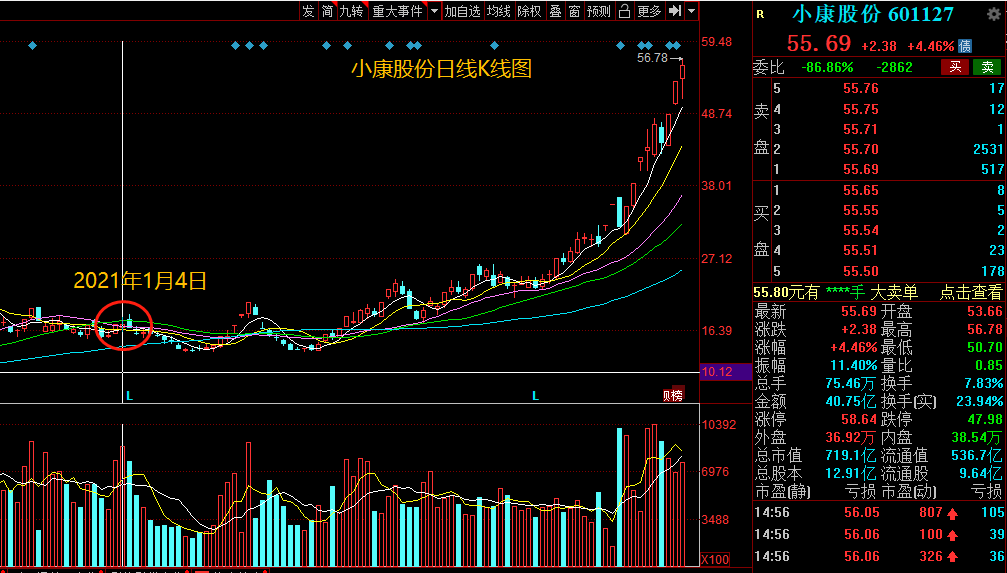The height and width of the screenshot is (573, 1007).
Task: Select buy level 1 price 55.65
Action: click(x=861, y=190)
